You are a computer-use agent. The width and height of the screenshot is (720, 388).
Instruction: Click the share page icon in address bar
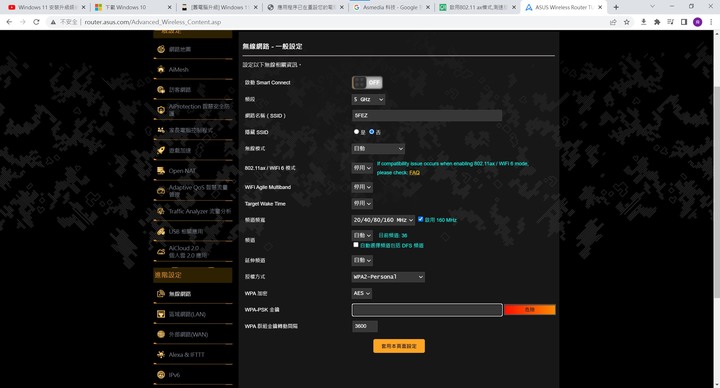613,22
